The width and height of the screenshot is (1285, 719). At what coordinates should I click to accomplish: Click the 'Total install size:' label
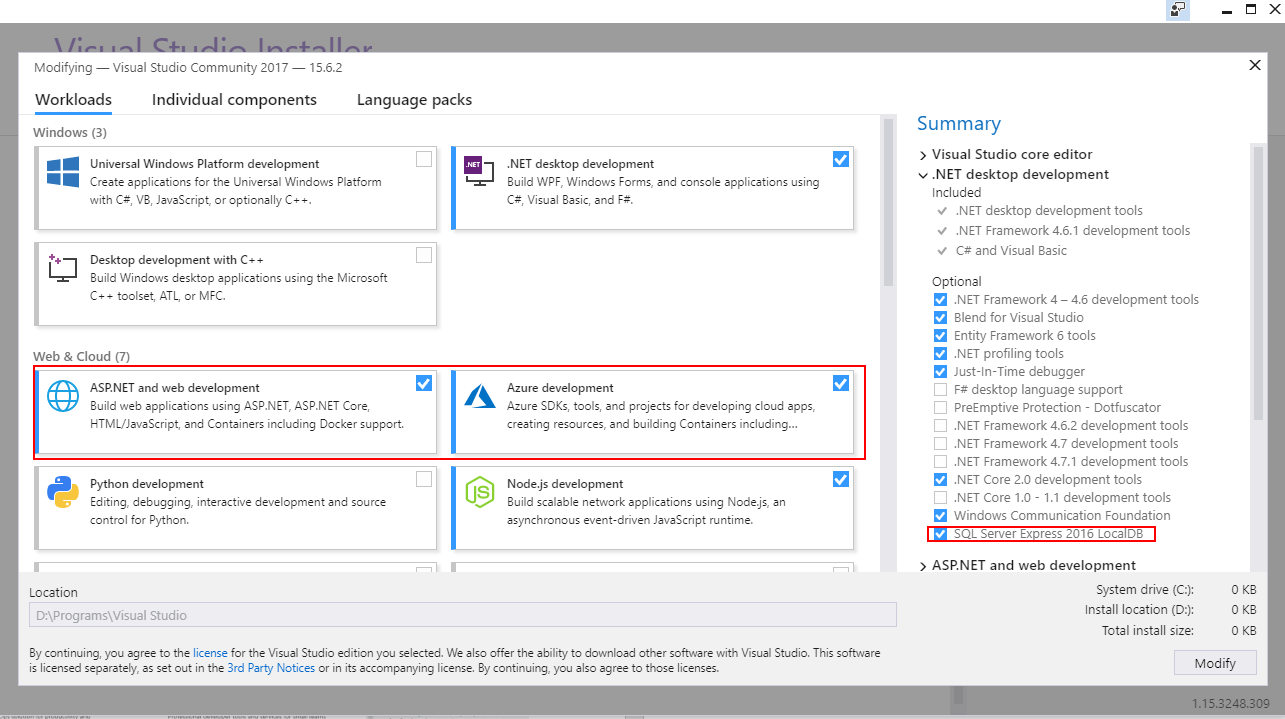click(1148, 630)
